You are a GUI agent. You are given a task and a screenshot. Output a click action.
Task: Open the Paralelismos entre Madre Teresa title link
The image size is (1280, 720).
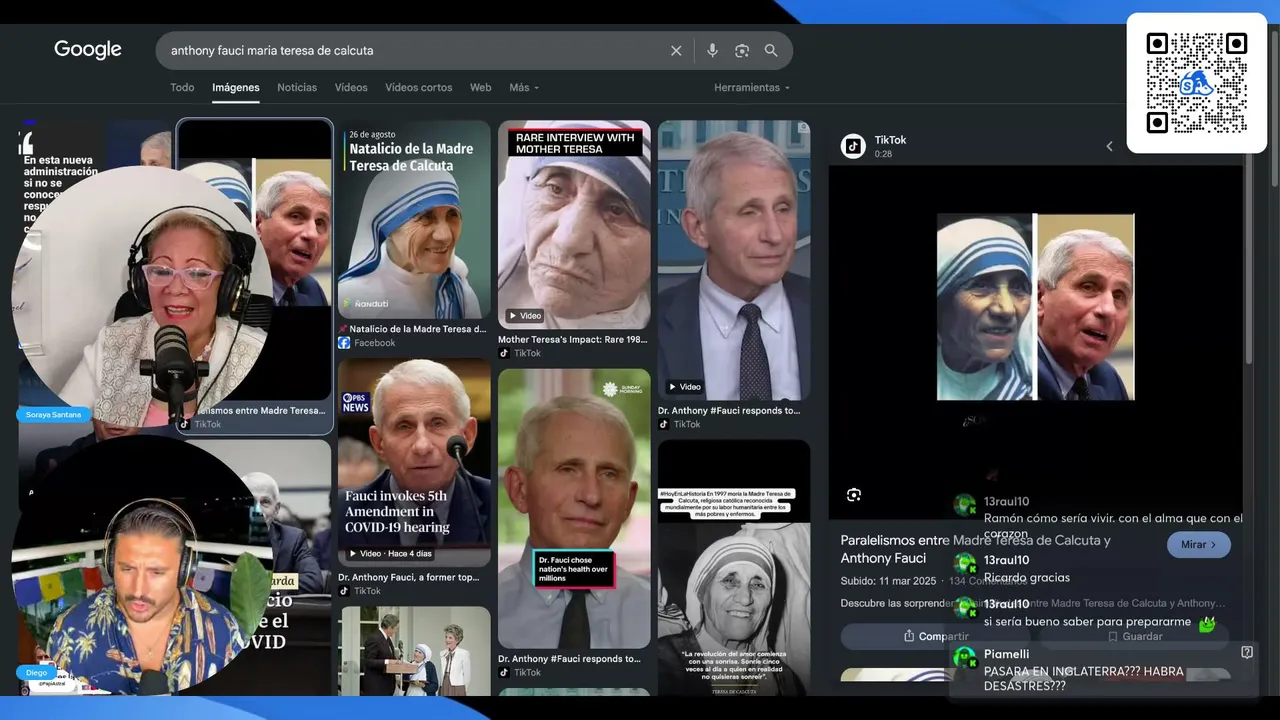(x=975, y=549)
